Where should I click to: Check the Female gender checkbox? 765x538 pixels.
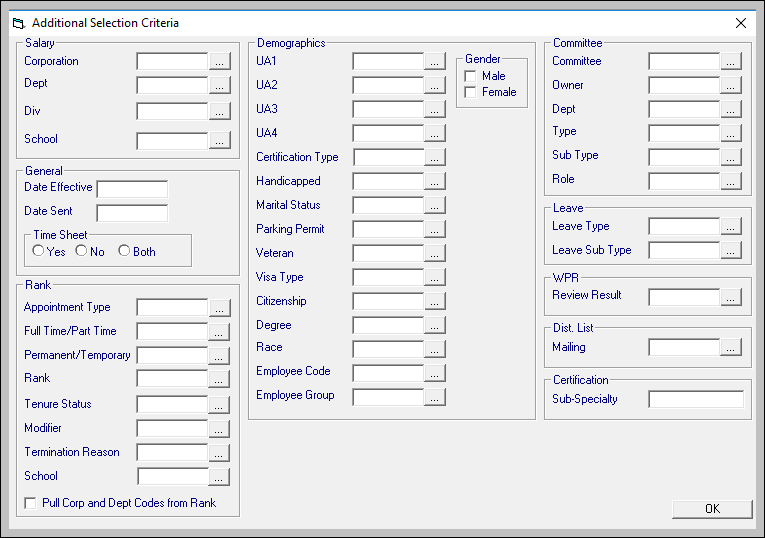[x=470, y=92]
